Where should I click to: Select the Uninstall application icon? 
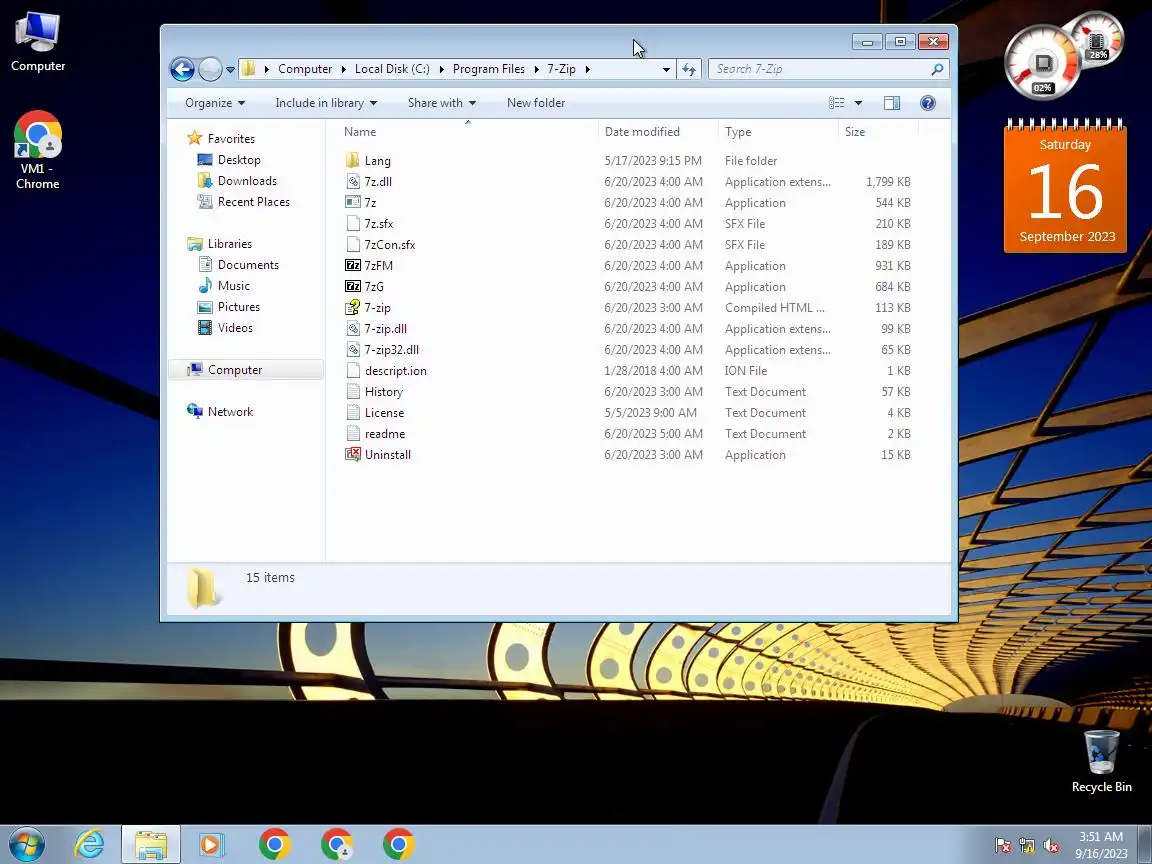click(x=353, y=455)
